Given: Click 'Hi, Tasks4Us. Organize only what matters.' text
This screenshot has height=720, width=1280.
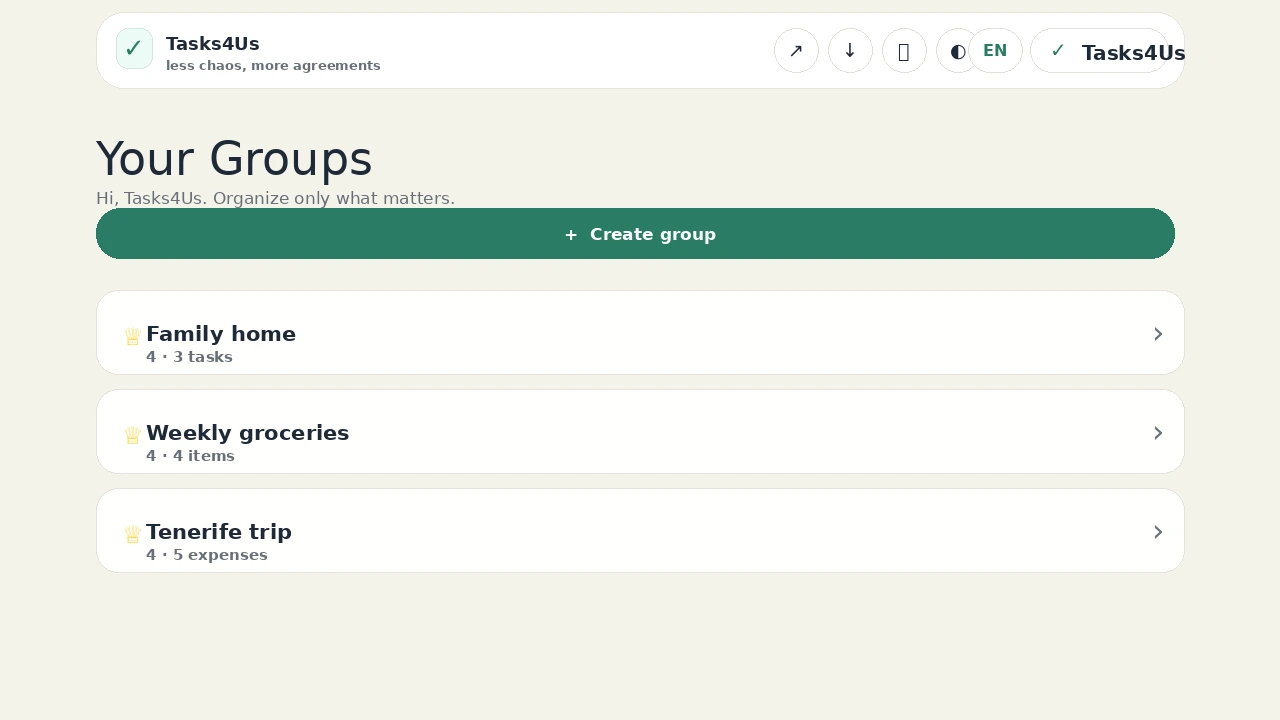Looking at the screenshot, I should (x=275, y=198).
